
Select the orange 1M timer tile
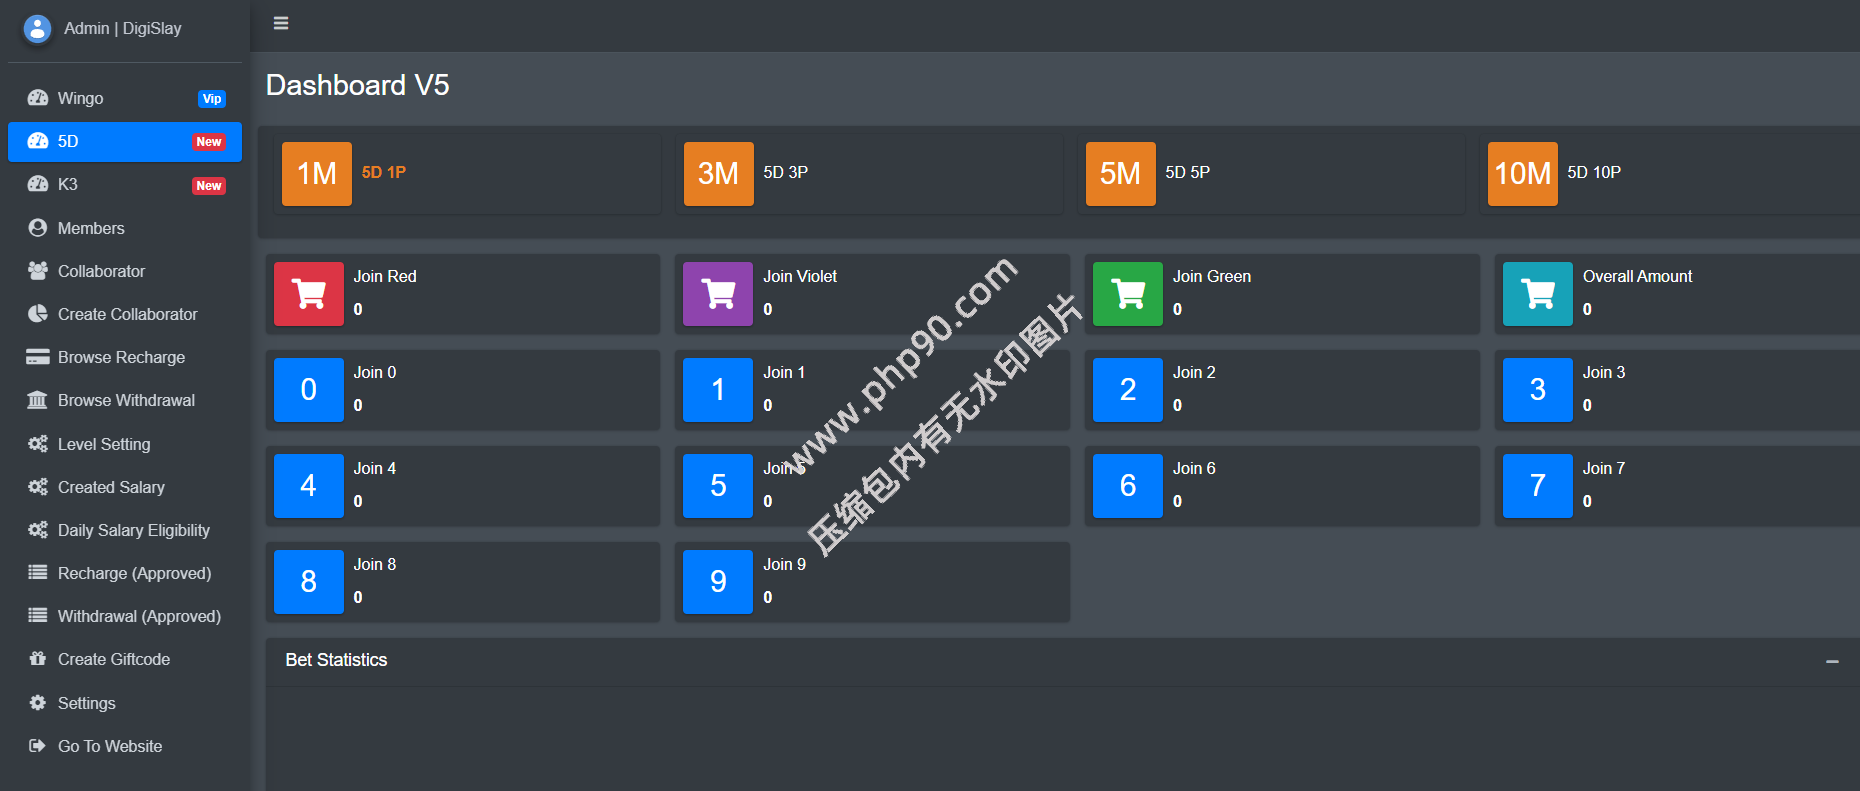(x=316, y=174)
